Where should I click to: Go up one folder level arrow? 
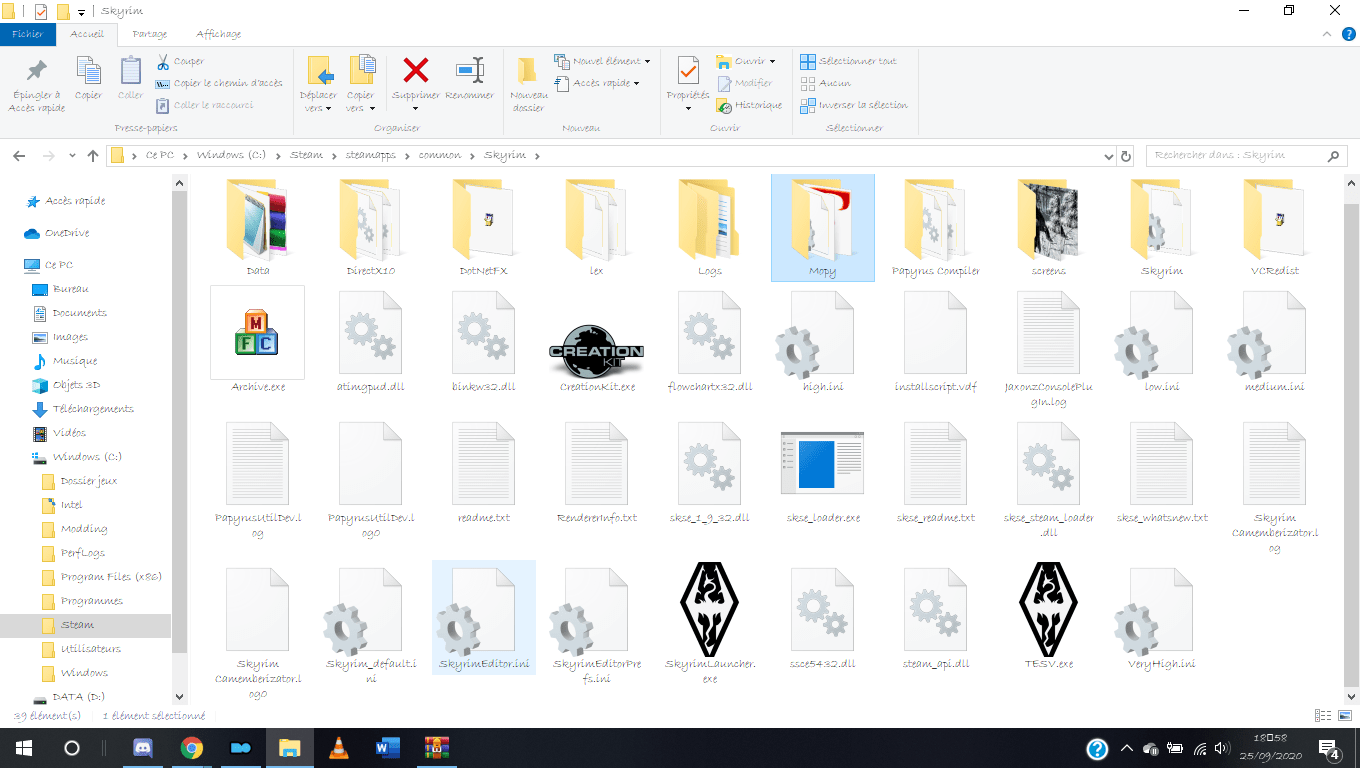93,156
